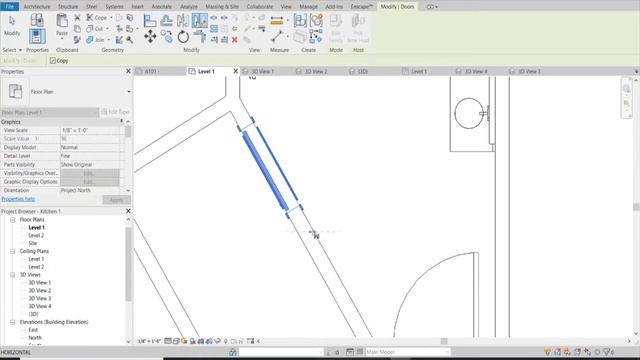
Task: Click the Join geometry tool
Action: pyautogui.click(x=95, y=40)
